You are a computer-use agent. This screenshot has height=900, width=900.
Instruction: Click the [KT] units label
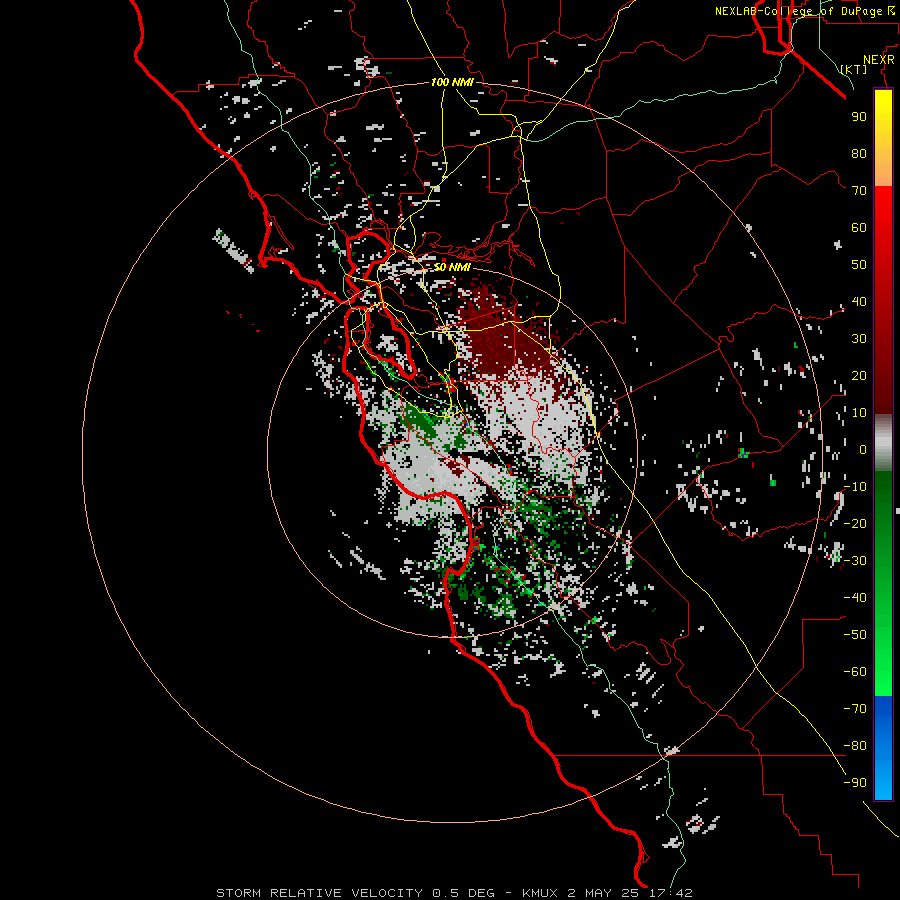(854, 69)
